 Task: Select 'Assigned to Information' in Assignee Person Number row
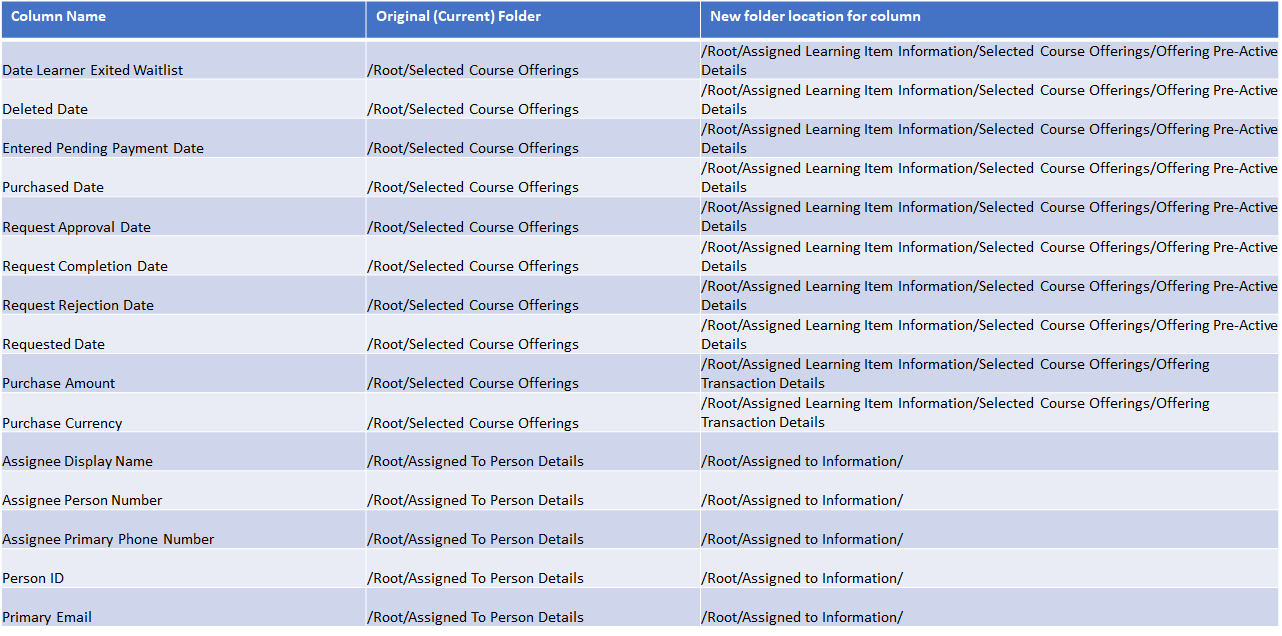tap(990, 490)
